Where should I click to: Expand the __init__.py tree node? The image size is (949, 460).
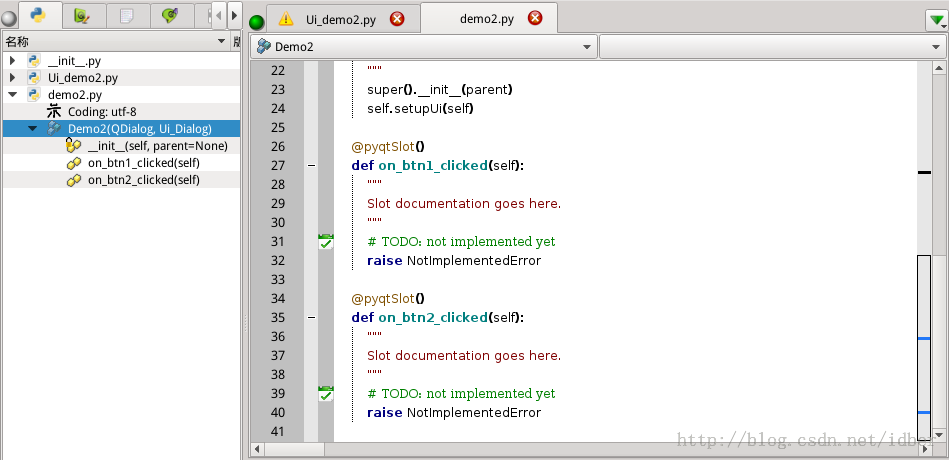click(x=12, y=61)
